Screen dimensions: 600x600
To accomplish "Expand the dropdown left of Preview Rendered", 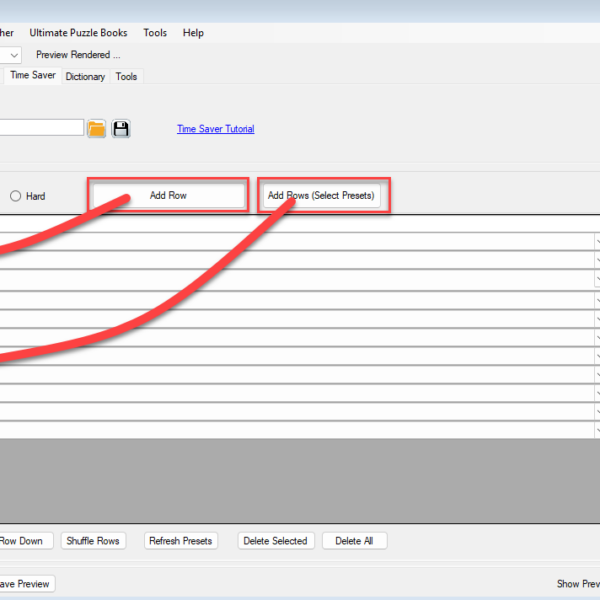I will coord(12,55).
